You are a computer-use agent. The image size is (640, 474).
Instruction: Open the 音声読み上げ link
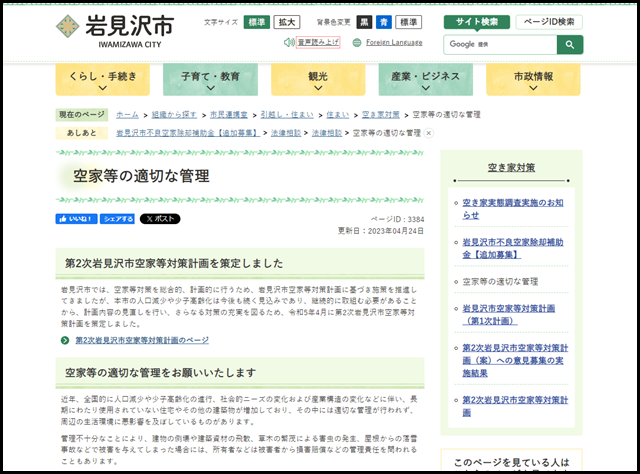click(x=318, y=42)
